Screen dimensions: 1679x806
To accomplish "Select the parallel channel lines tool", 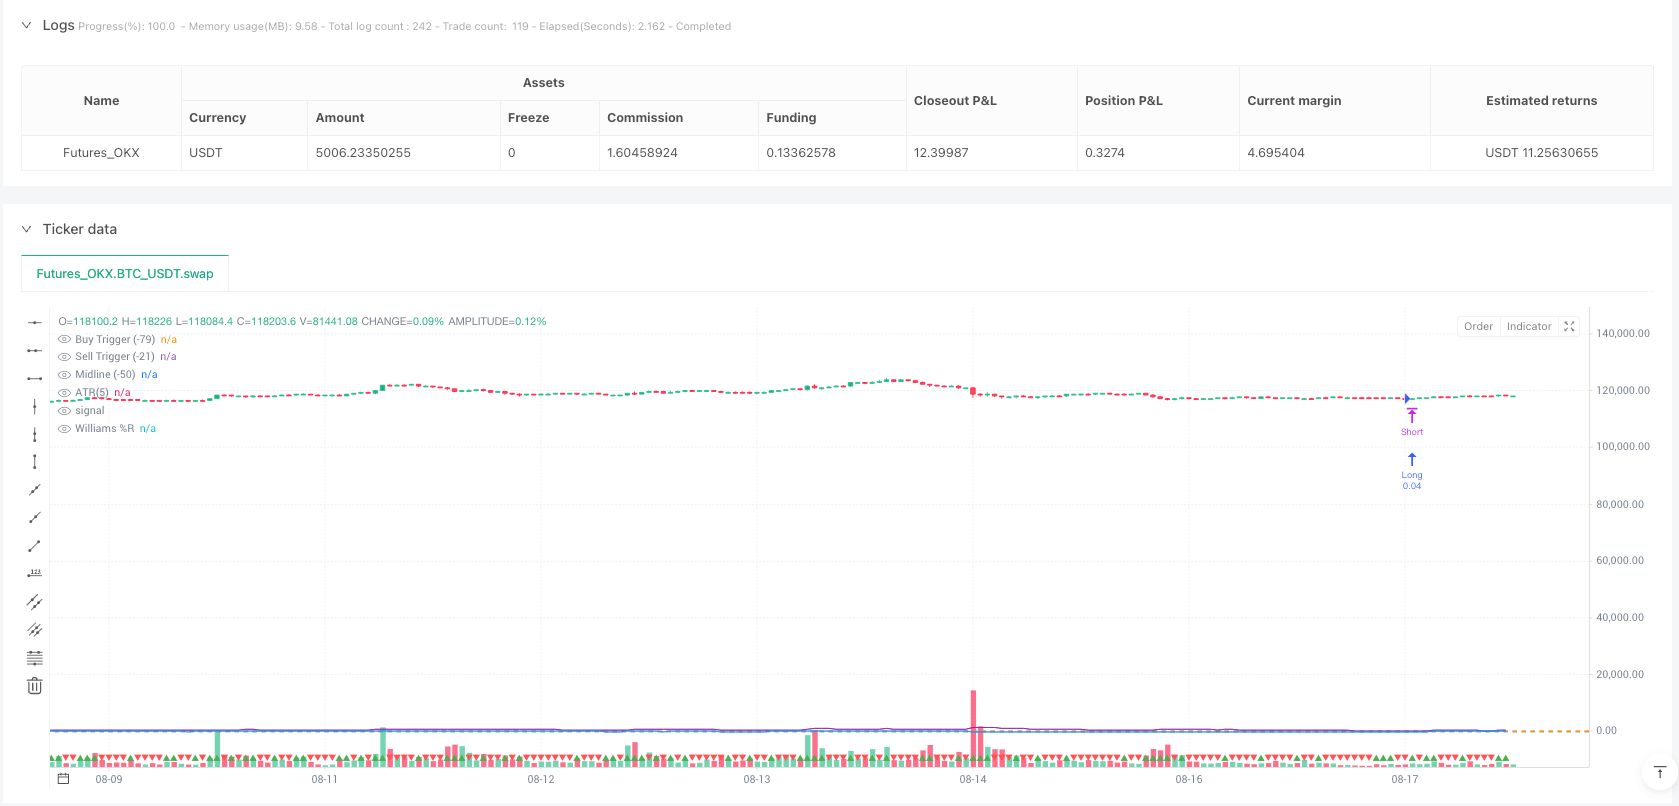I will coord(34,602).
